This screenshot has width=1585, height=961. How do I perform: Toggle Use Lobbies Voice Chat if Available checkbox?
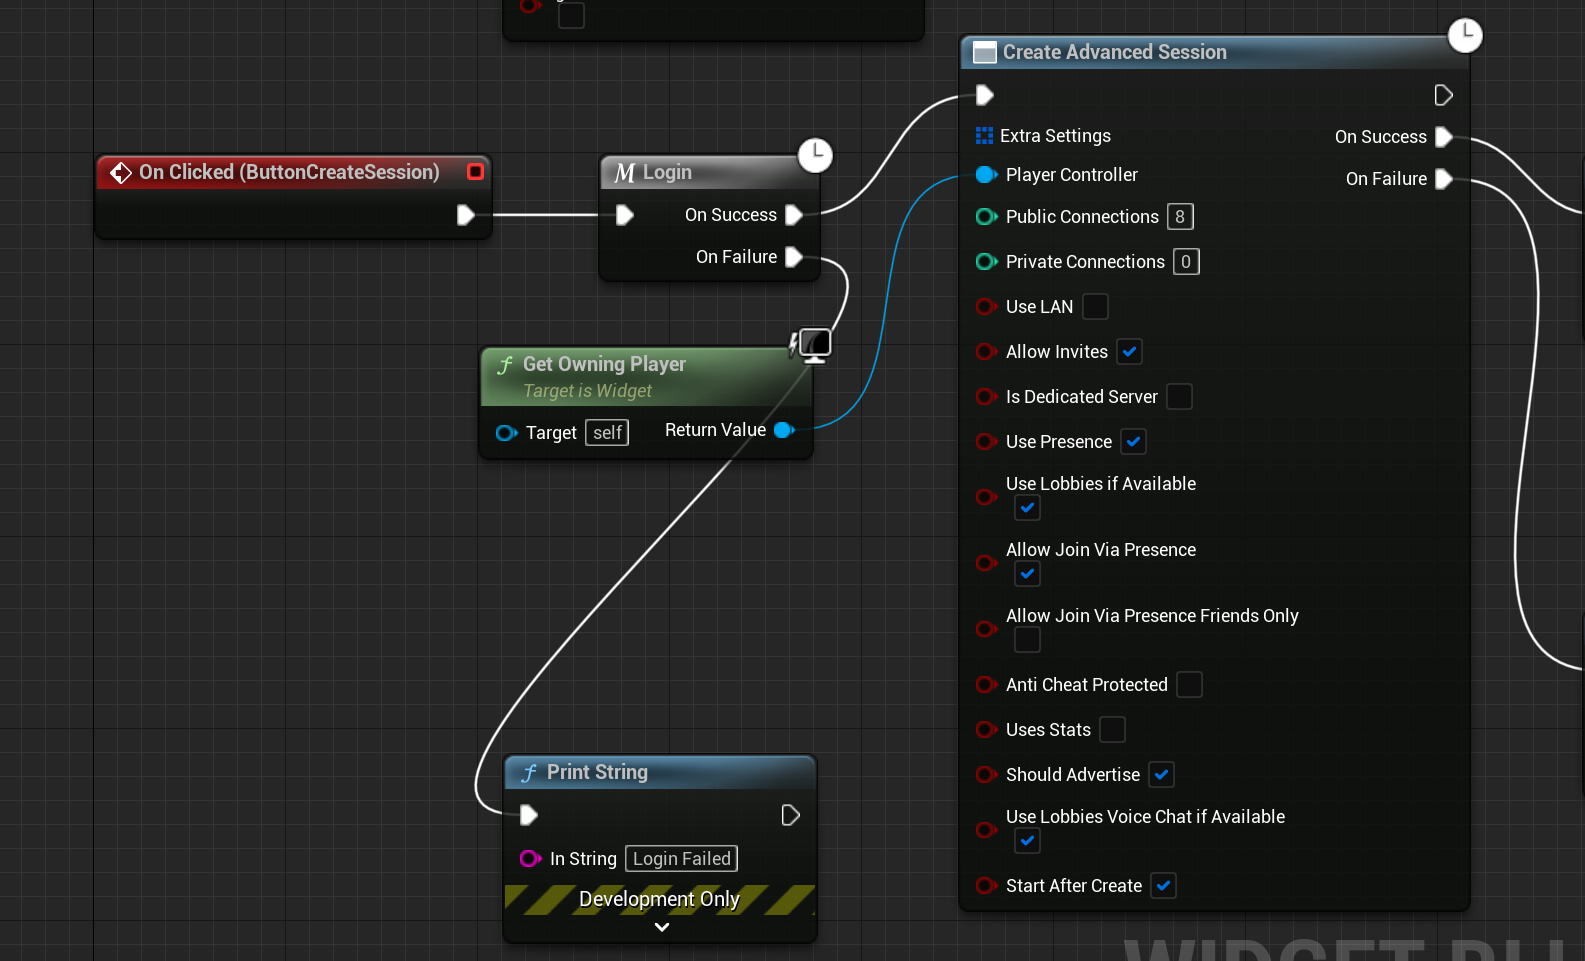tap(1027, 841)
